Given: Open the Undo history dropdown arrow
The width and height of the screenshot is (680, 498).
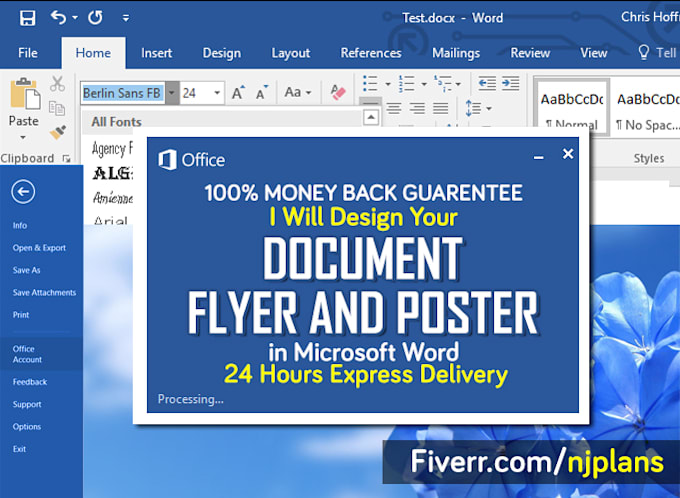Looking at the screenshot, I should coord(75,18).
